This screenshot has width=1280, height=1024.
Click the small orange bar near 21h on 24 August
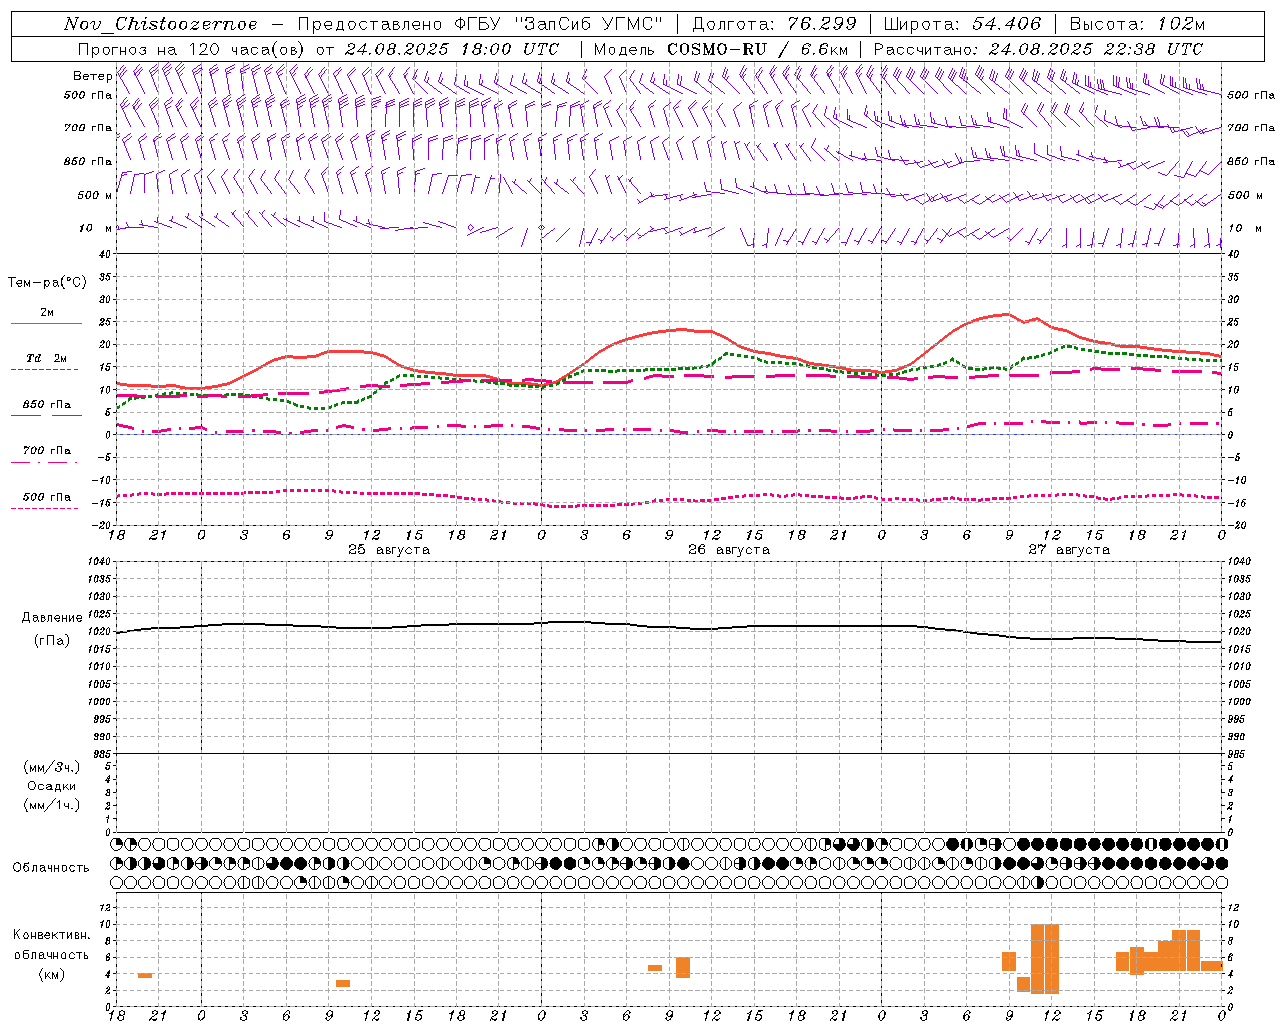[x=145, y=975]
